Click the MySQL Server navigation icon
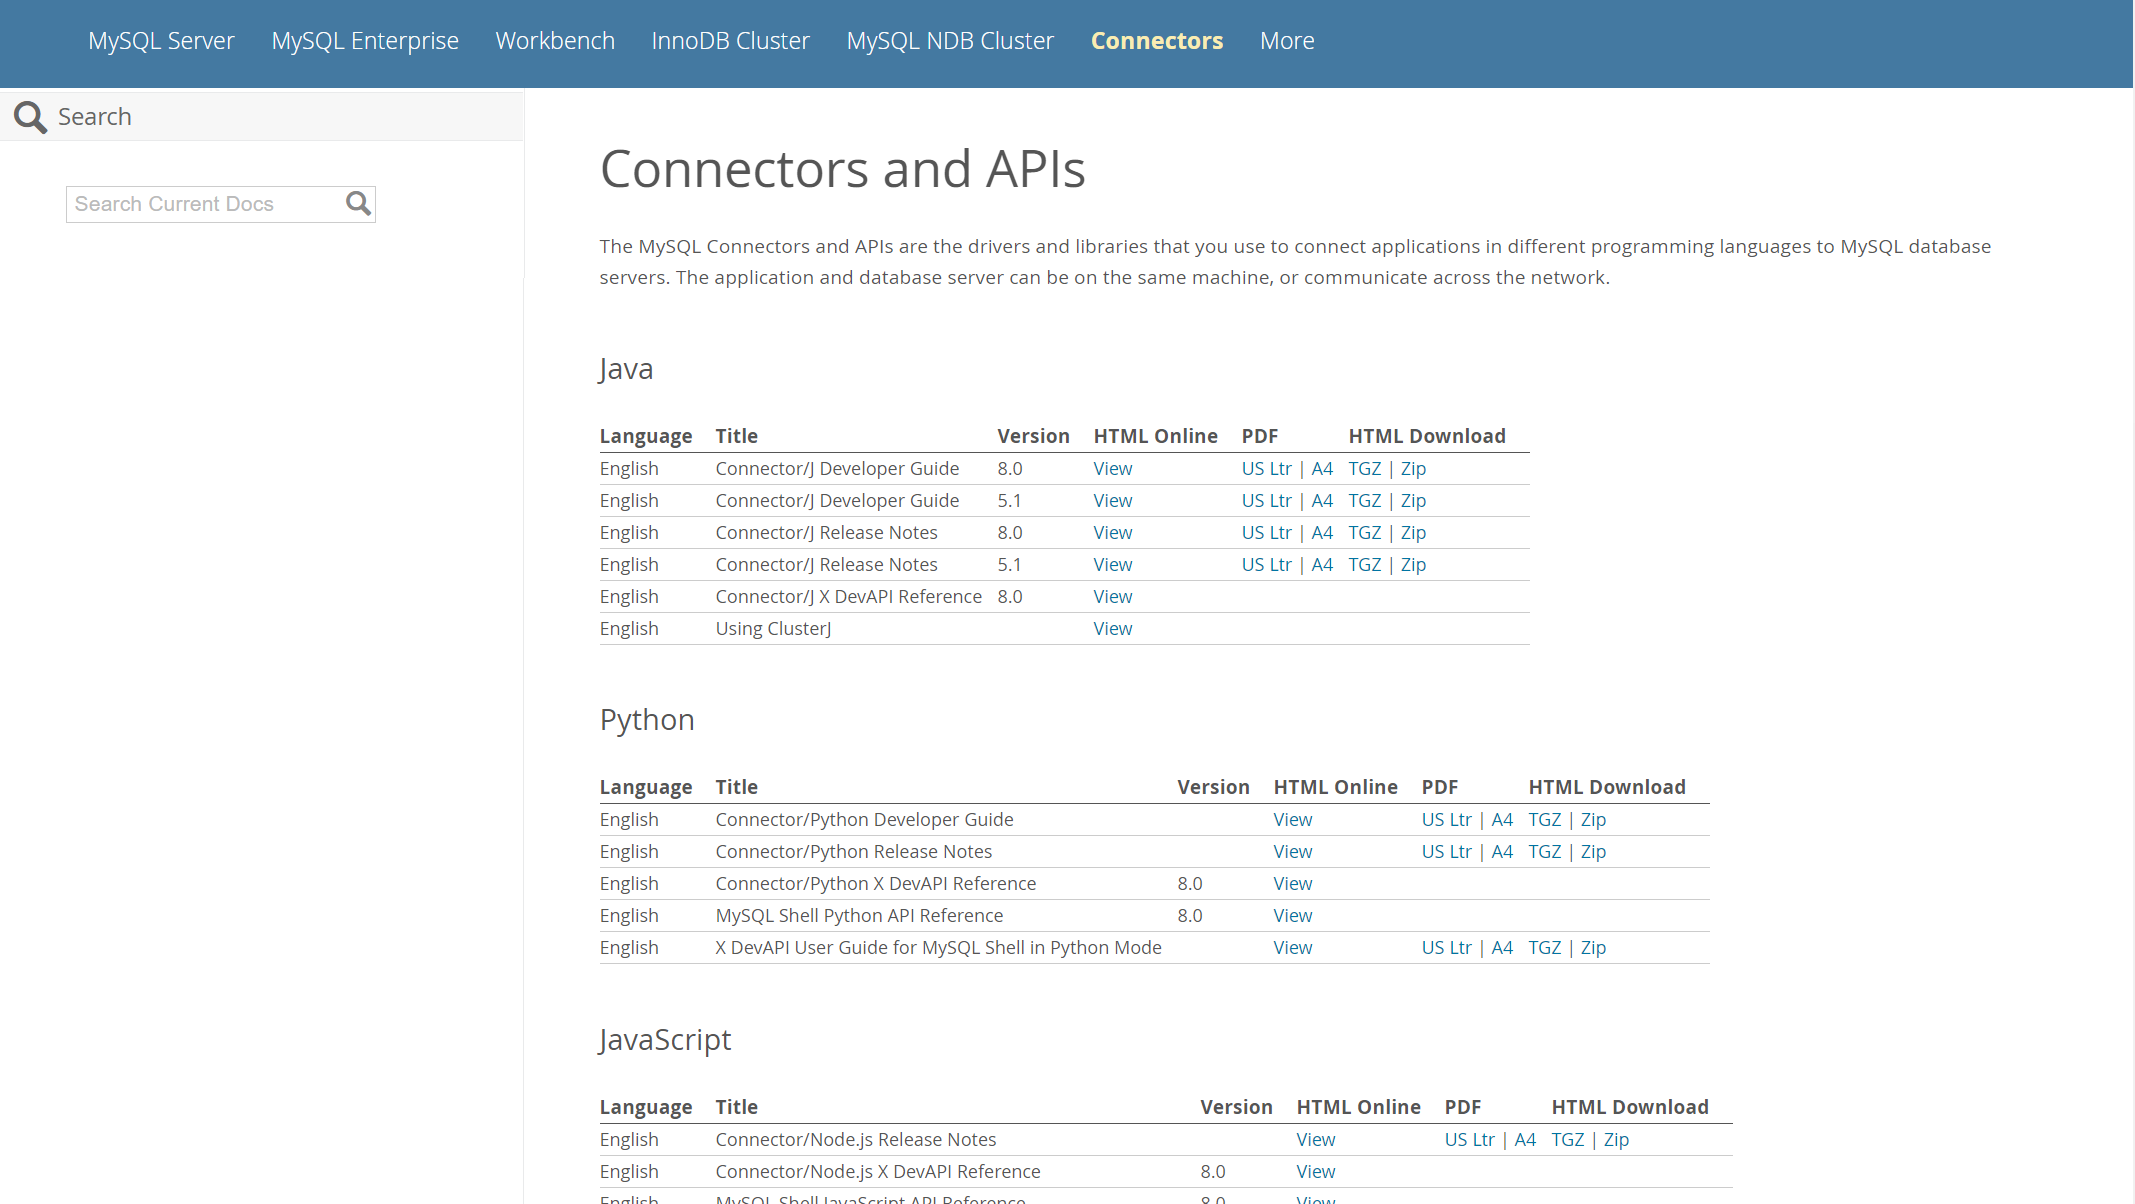This screenshot has height=1204, width=2135. 161,40
